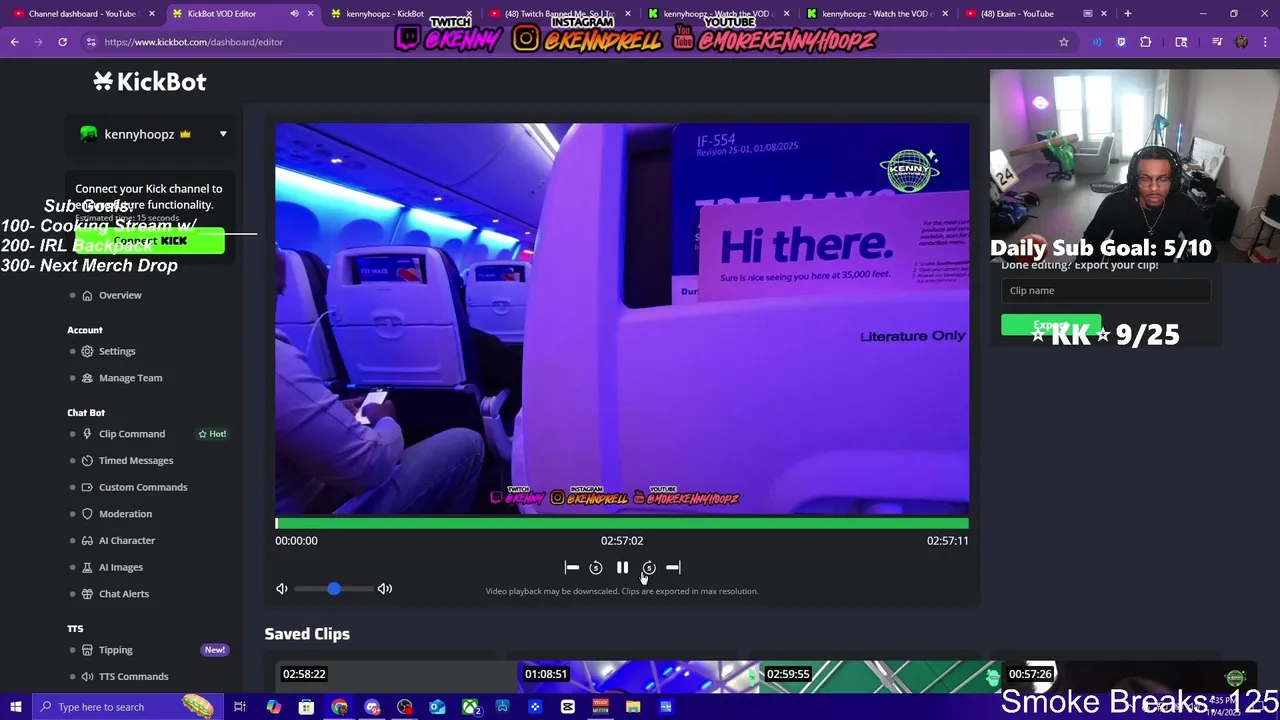The image size is (1280, 720).
Task: Seek on the green timeline bar
Action: tap(621, 523)
